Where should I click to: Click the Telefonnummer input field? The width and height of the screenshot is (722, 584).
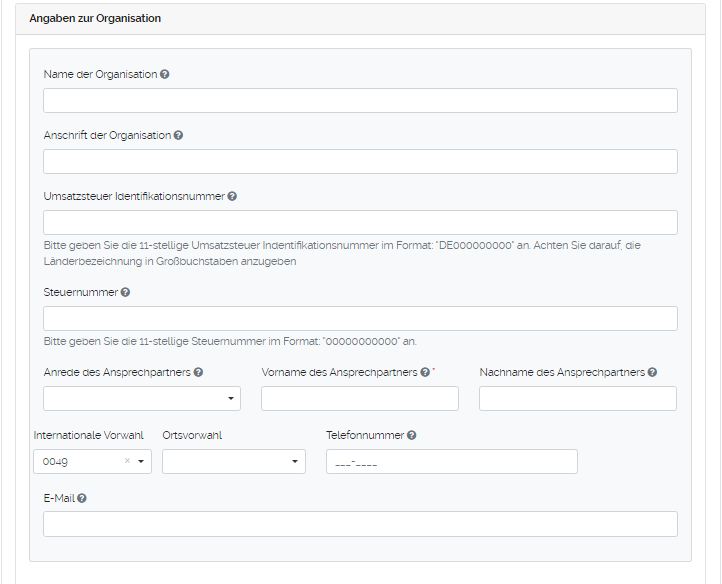coord(451,462)
